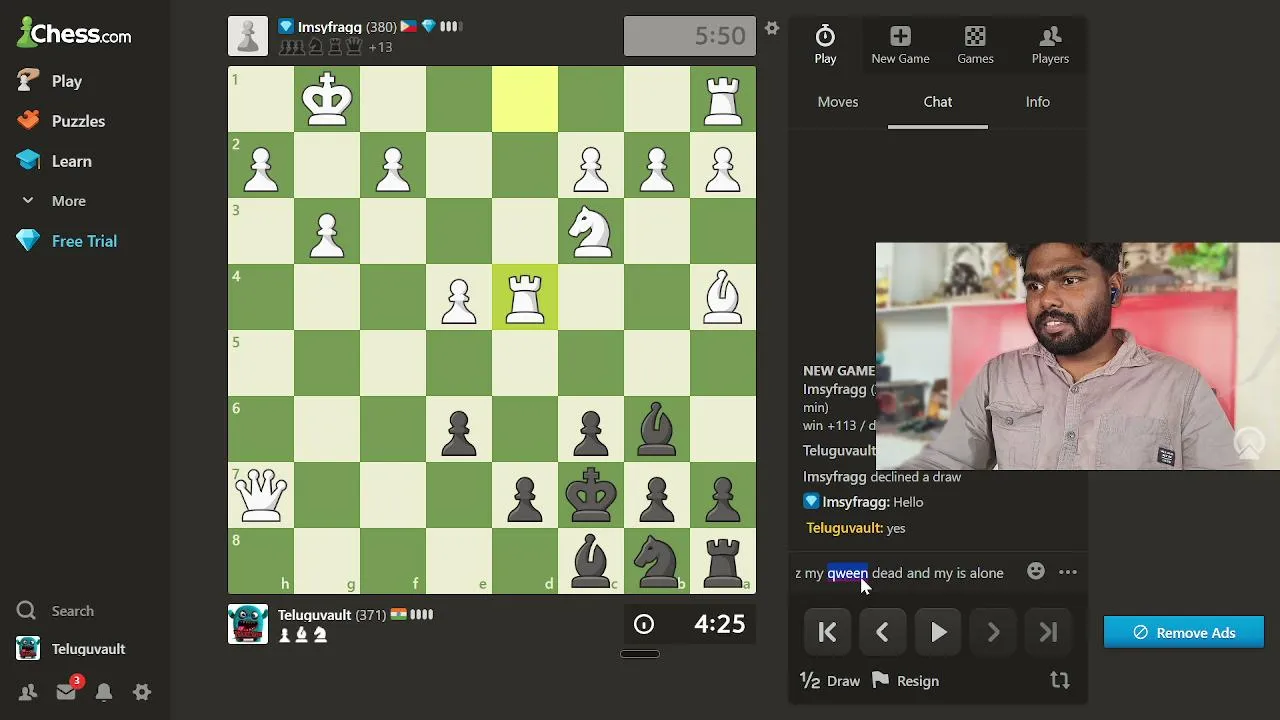This screenshot has width=1280, height=720.
Task: Click the highlighted empty square d1
Action: 525,99
